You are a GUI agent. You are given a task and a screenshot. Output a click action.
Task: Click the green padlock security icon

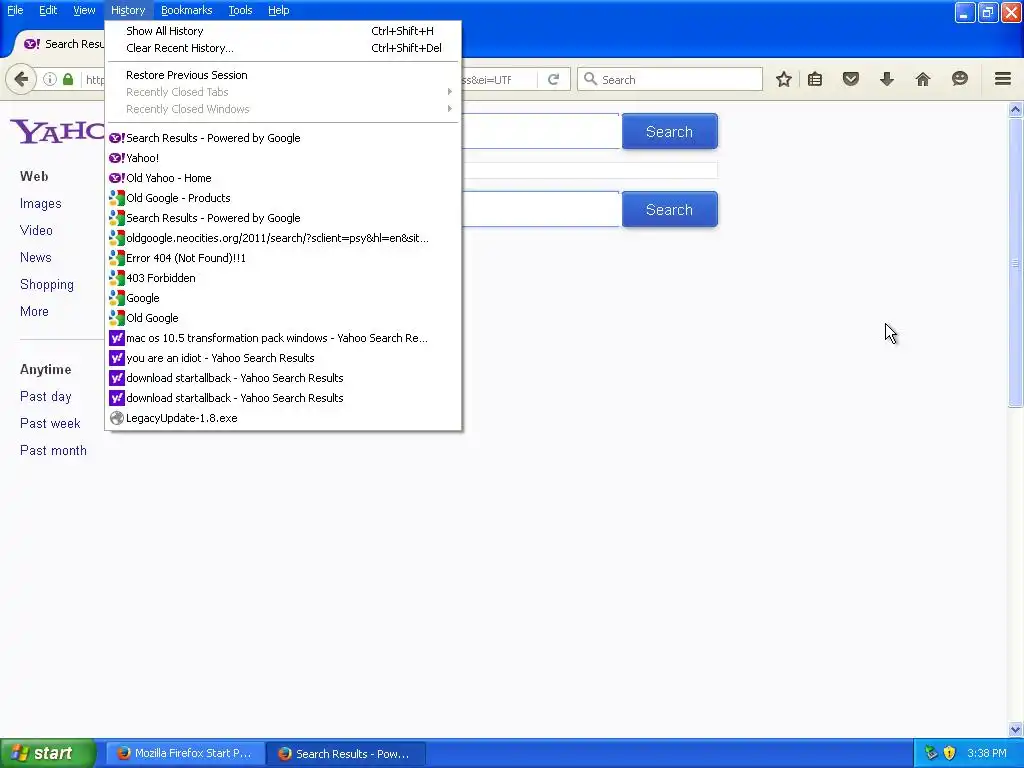pyautogui.click(x=68, y=80)
